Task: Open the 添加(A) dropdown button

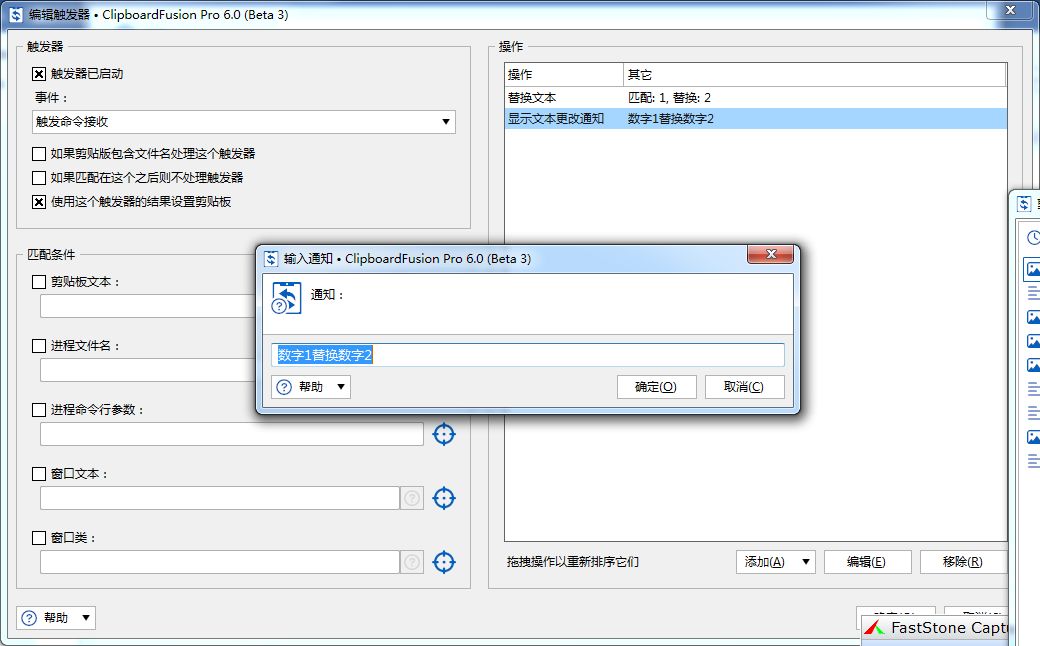Action: click(x=776, y=562)
